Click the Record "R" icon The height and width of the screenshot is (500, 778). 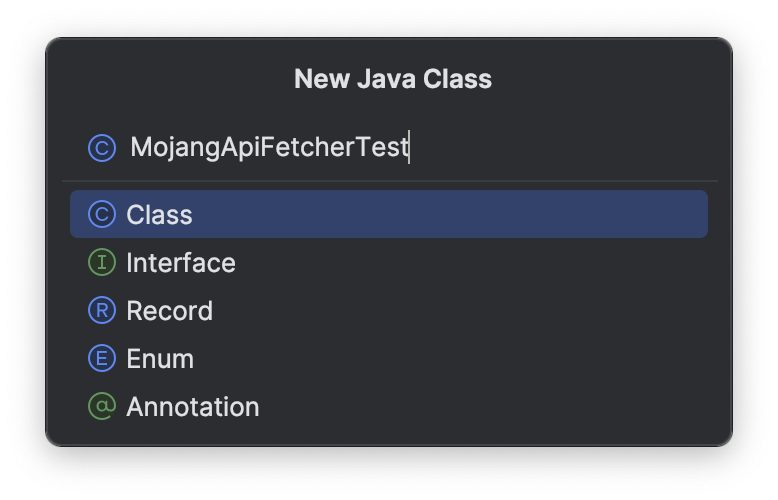pos(101,311)
